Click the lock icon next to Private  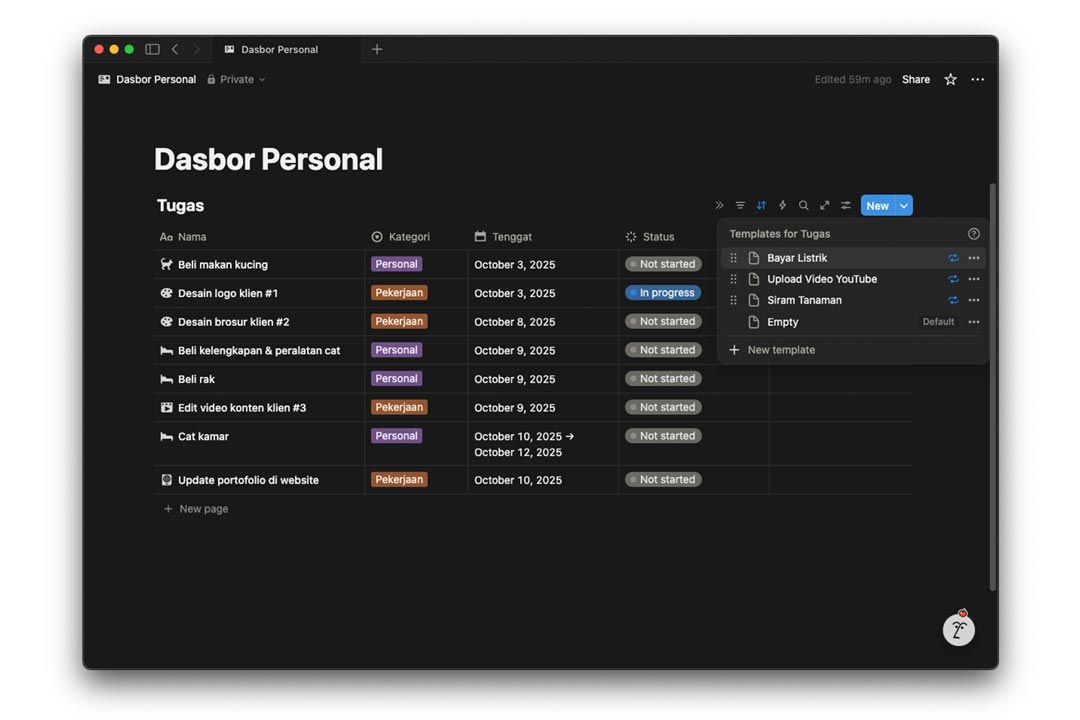tap(210, 79)
